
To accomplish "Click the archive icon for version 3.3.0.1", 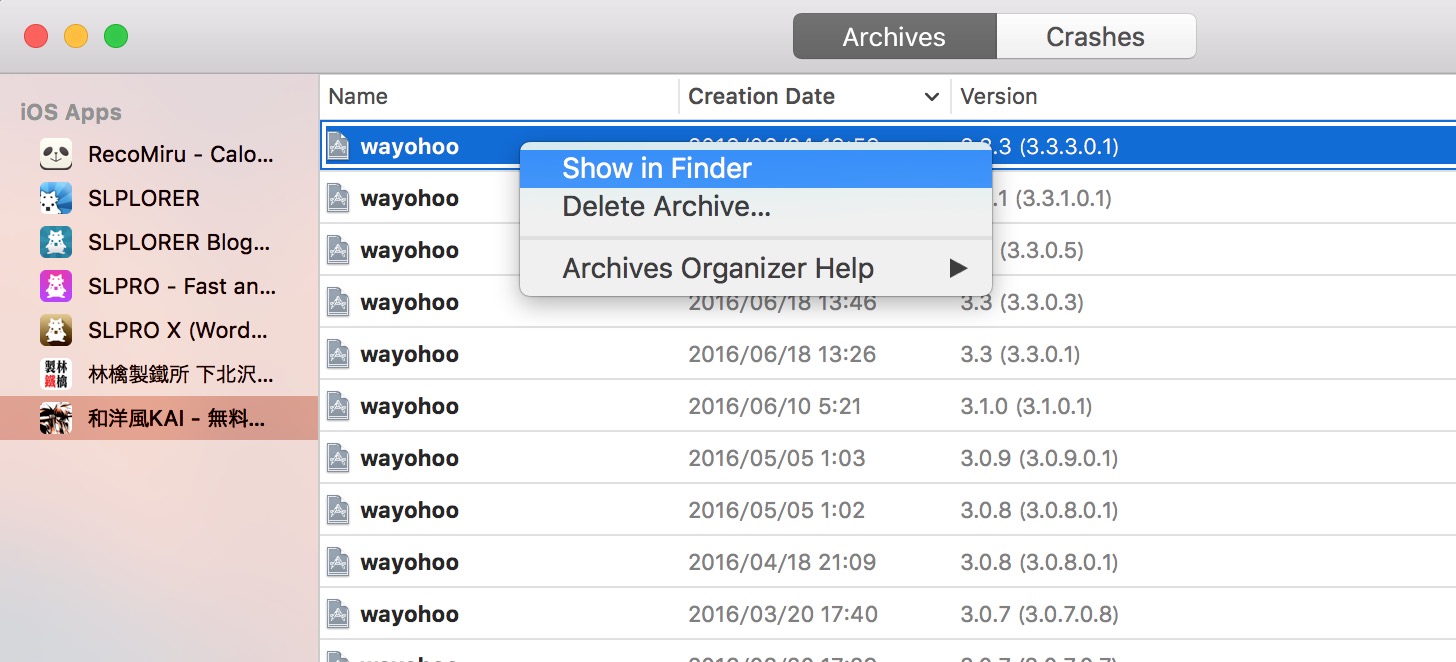I will (338, 354).
